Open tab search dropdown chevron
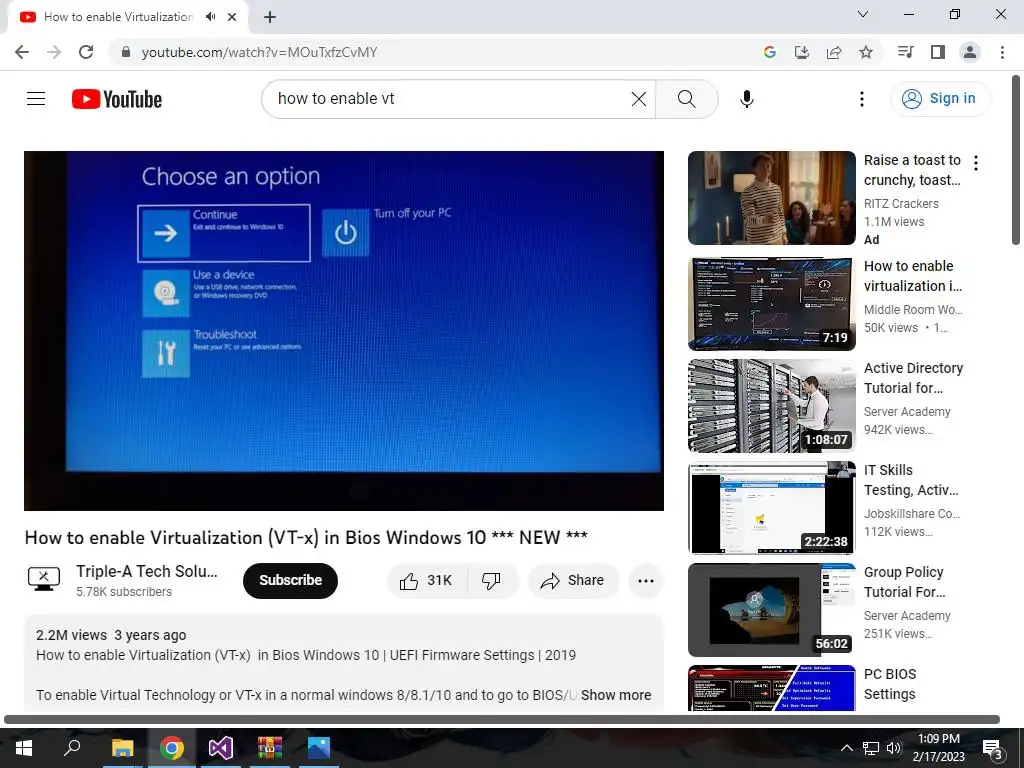 tap(863, 14)
